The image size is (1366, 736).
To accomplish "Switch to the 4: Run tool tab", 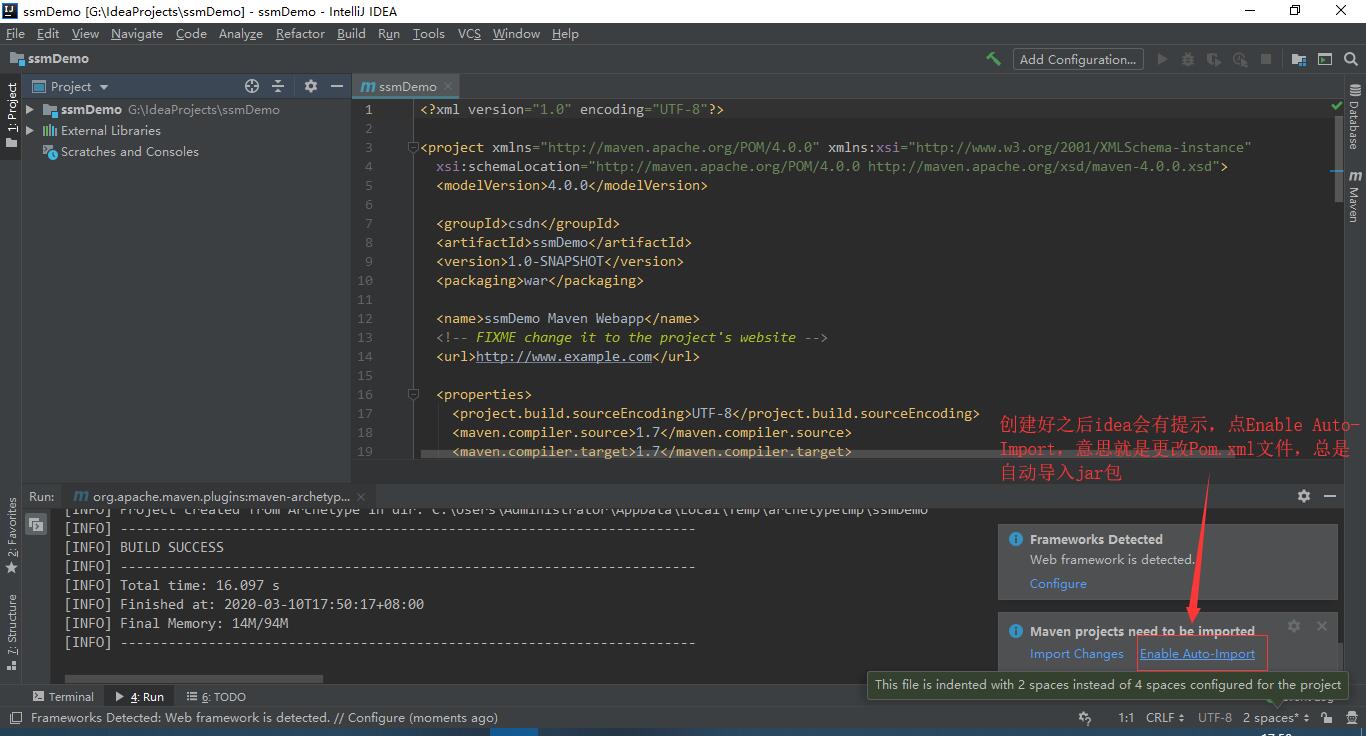I will pyautogui.click(x=140, y=696).
